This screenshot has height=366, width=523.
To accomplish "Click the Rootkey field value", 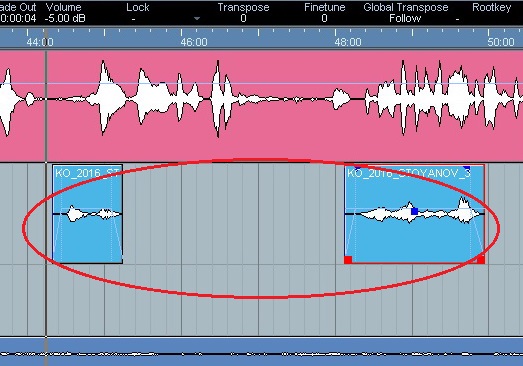I will click(x=457, y=19).
